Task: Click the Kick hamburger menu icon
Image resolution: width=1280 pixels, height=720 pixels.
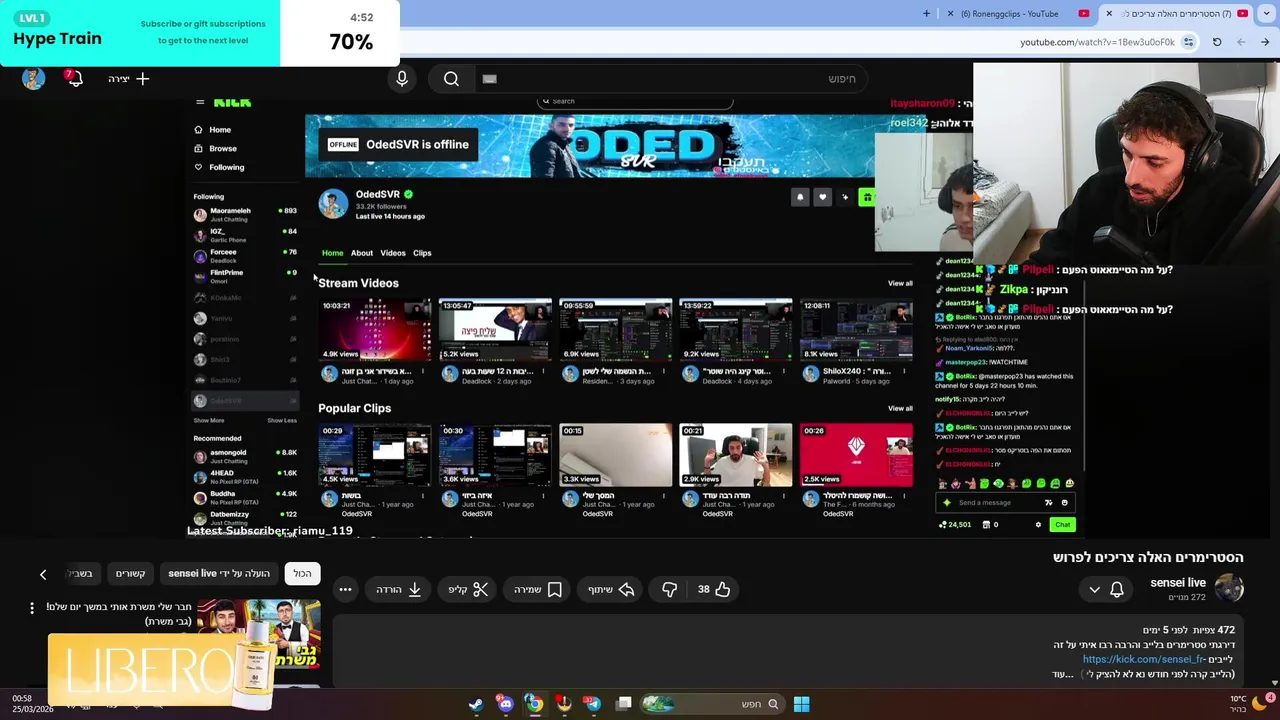Action: 200,102
